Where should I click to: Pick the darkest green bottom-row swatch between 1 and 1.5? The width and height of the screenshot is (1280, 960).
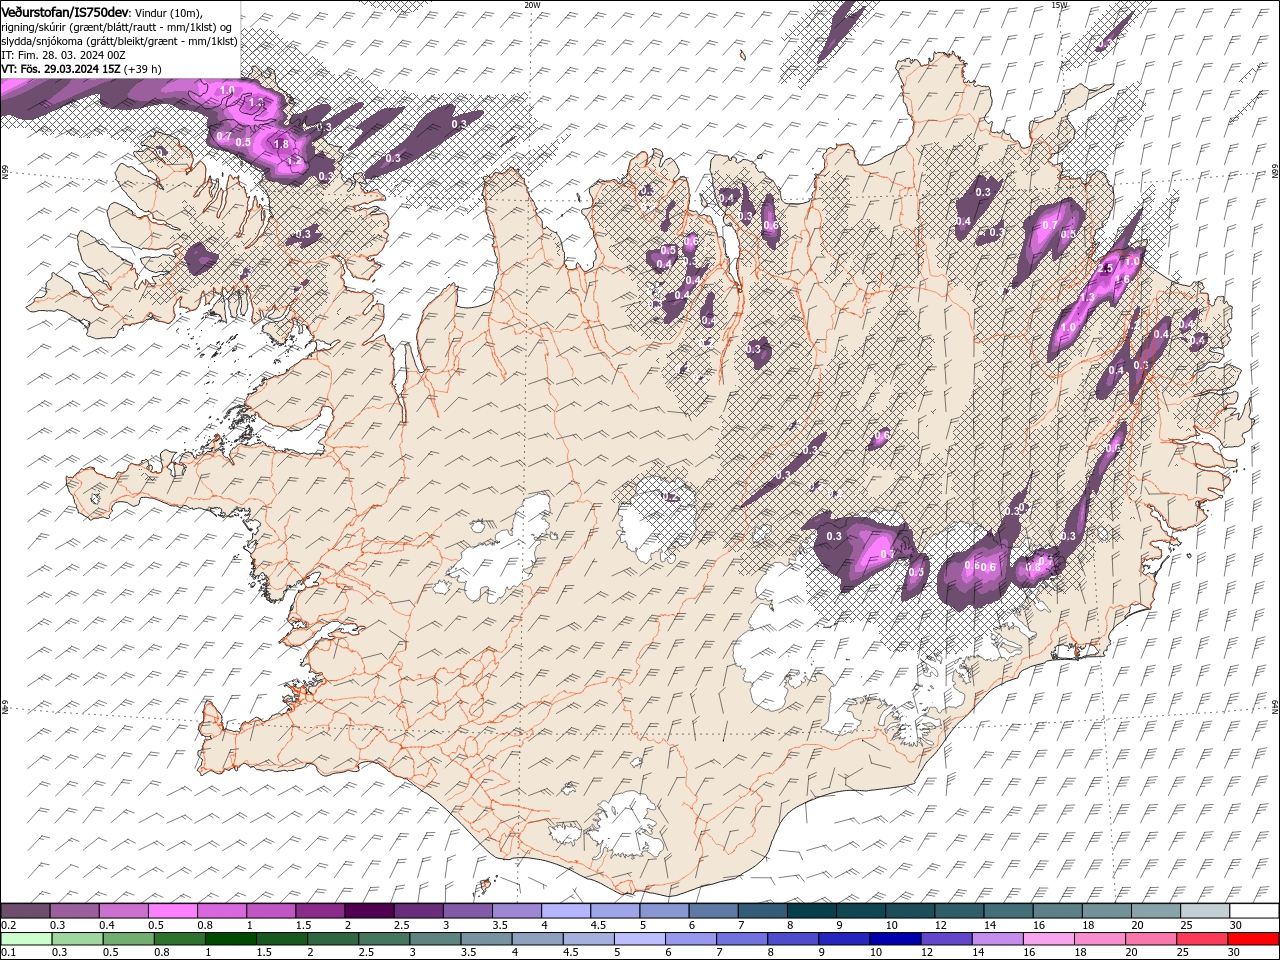pyautogui.click(x=231, y=938)
